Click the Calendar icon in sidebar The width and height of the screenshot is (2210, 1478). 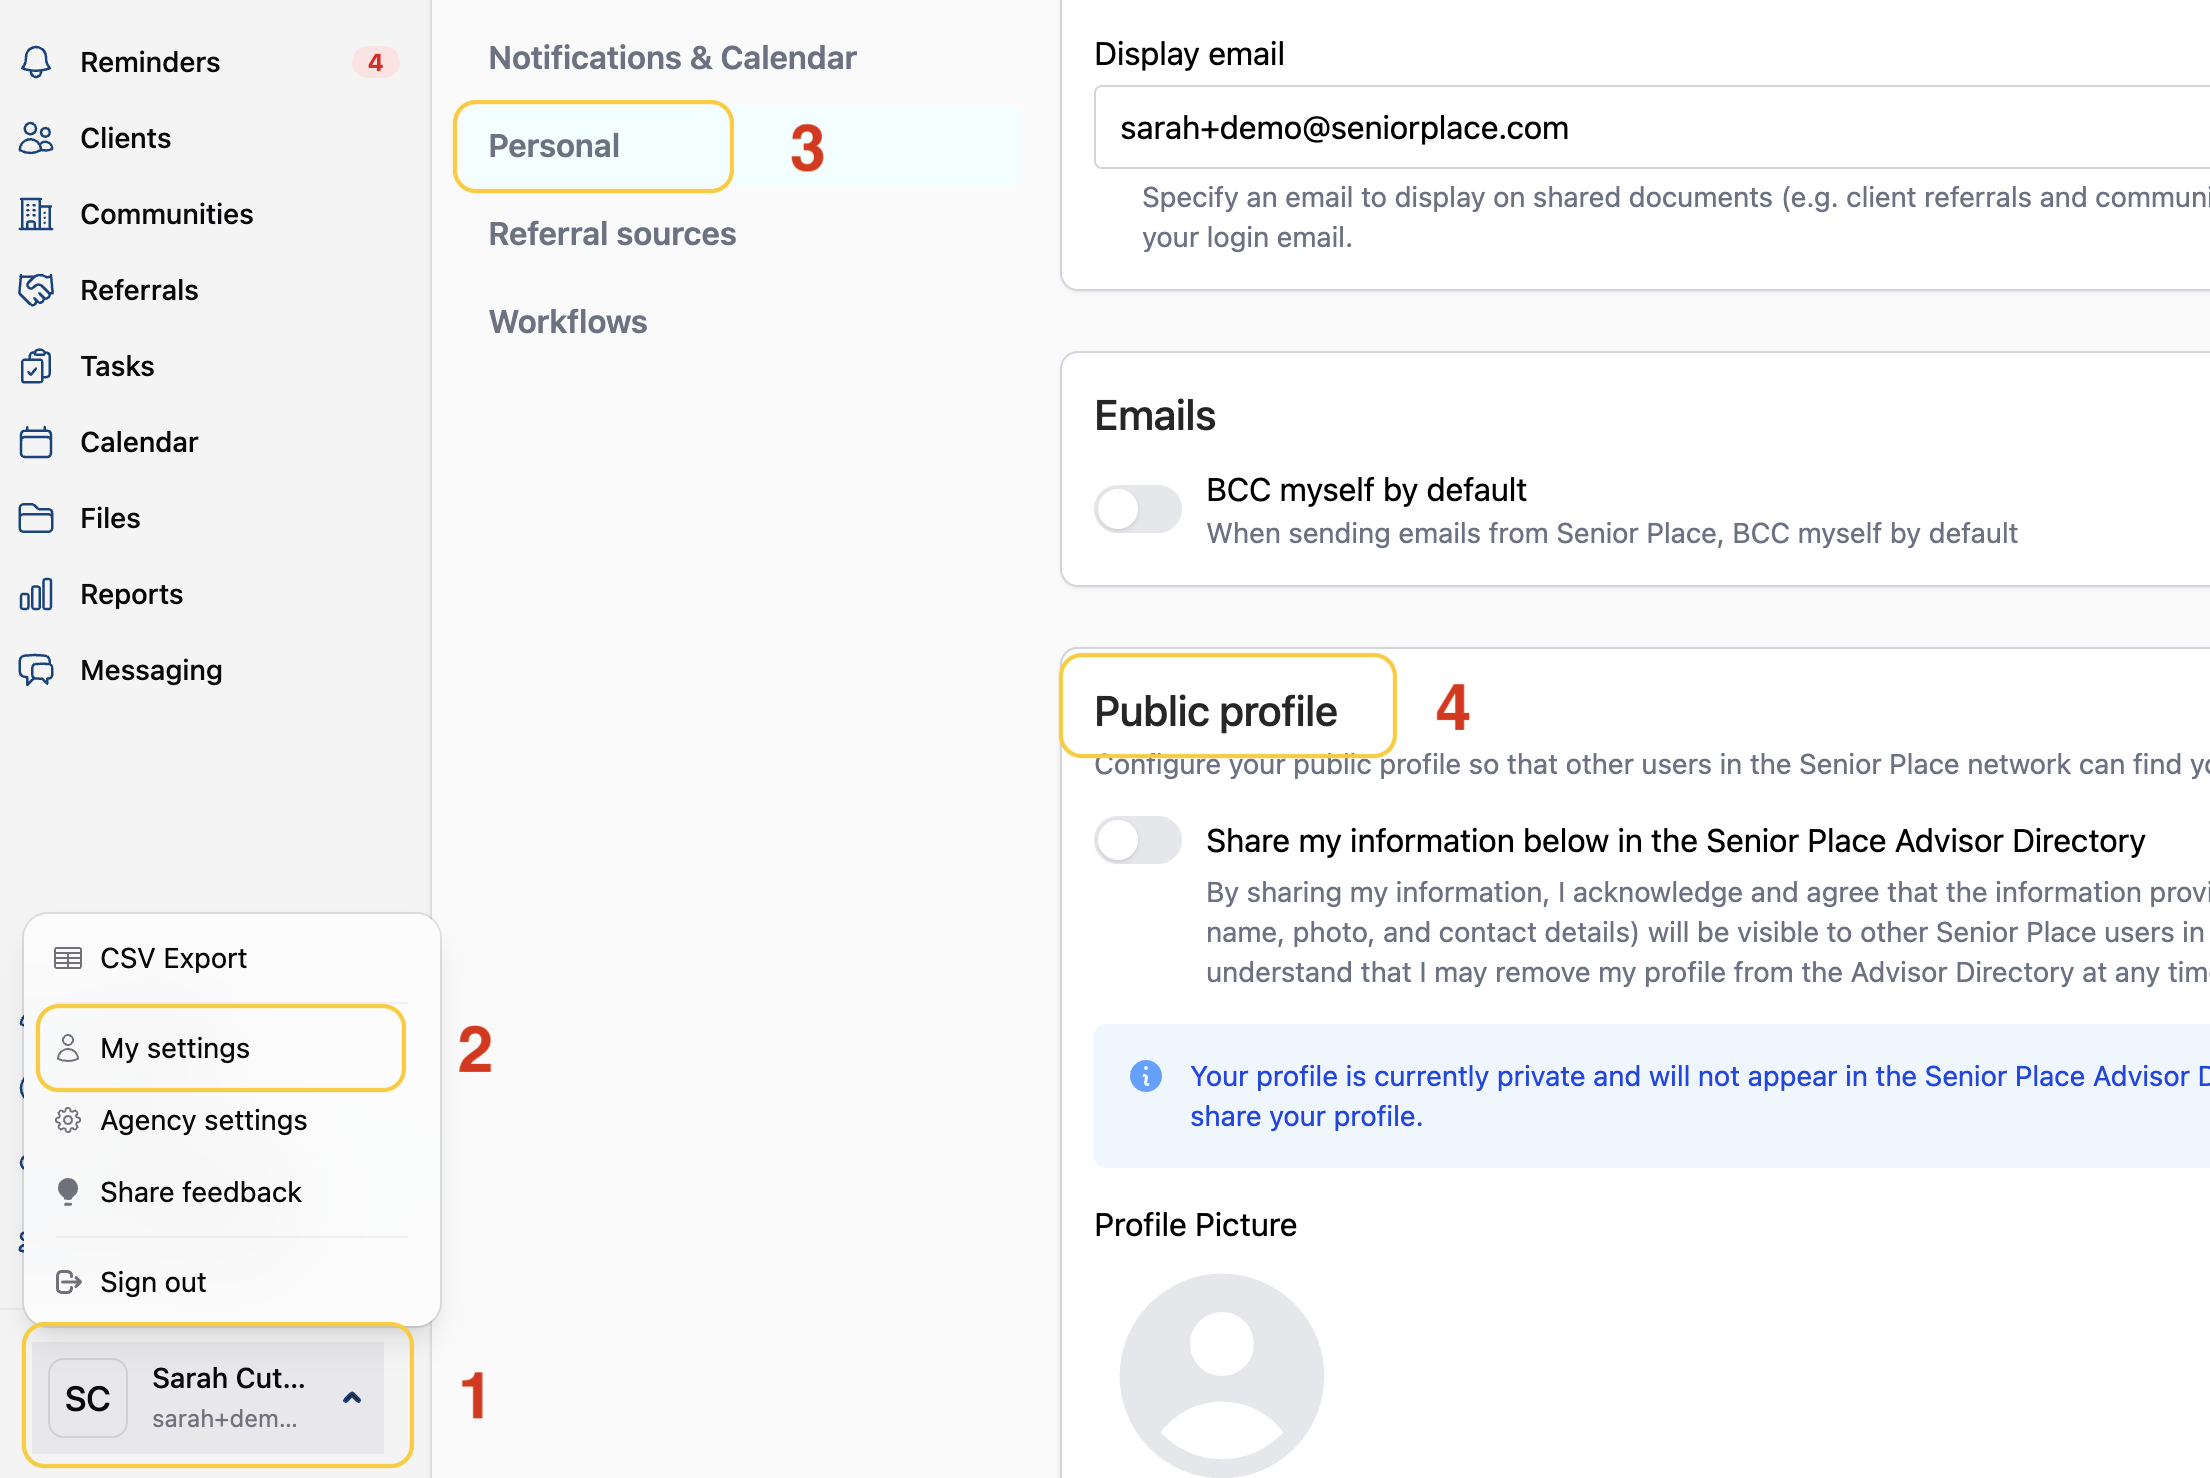(36, 442)
